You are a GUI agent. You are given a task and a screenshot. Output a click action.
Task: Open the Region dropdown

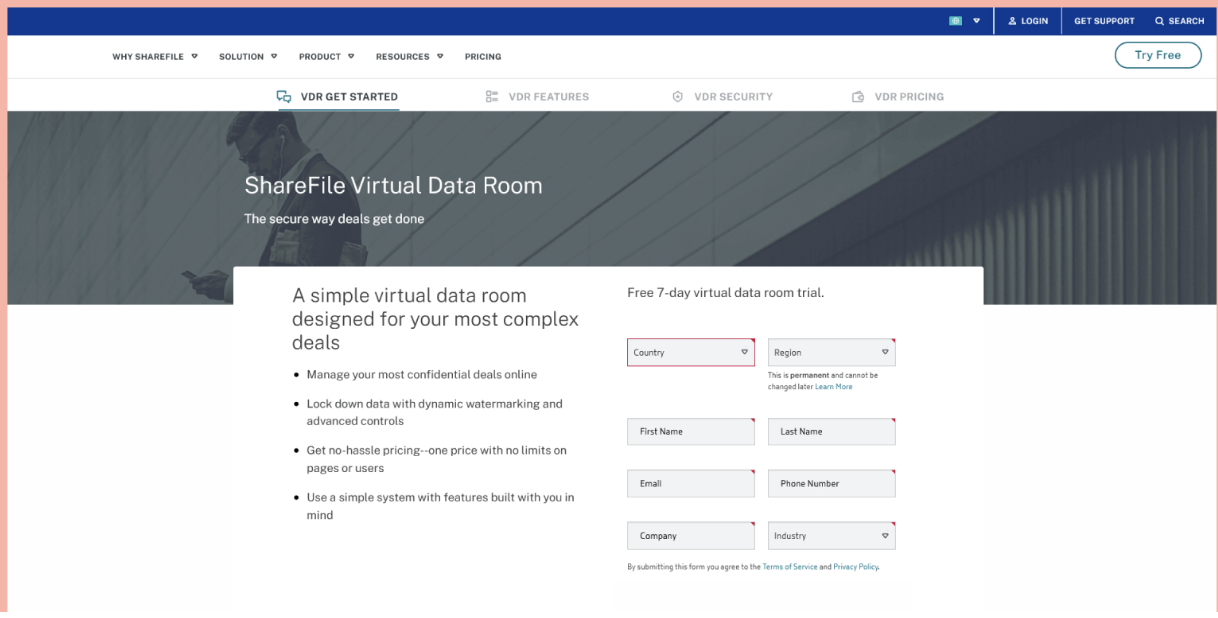click(x=832, y=352)
